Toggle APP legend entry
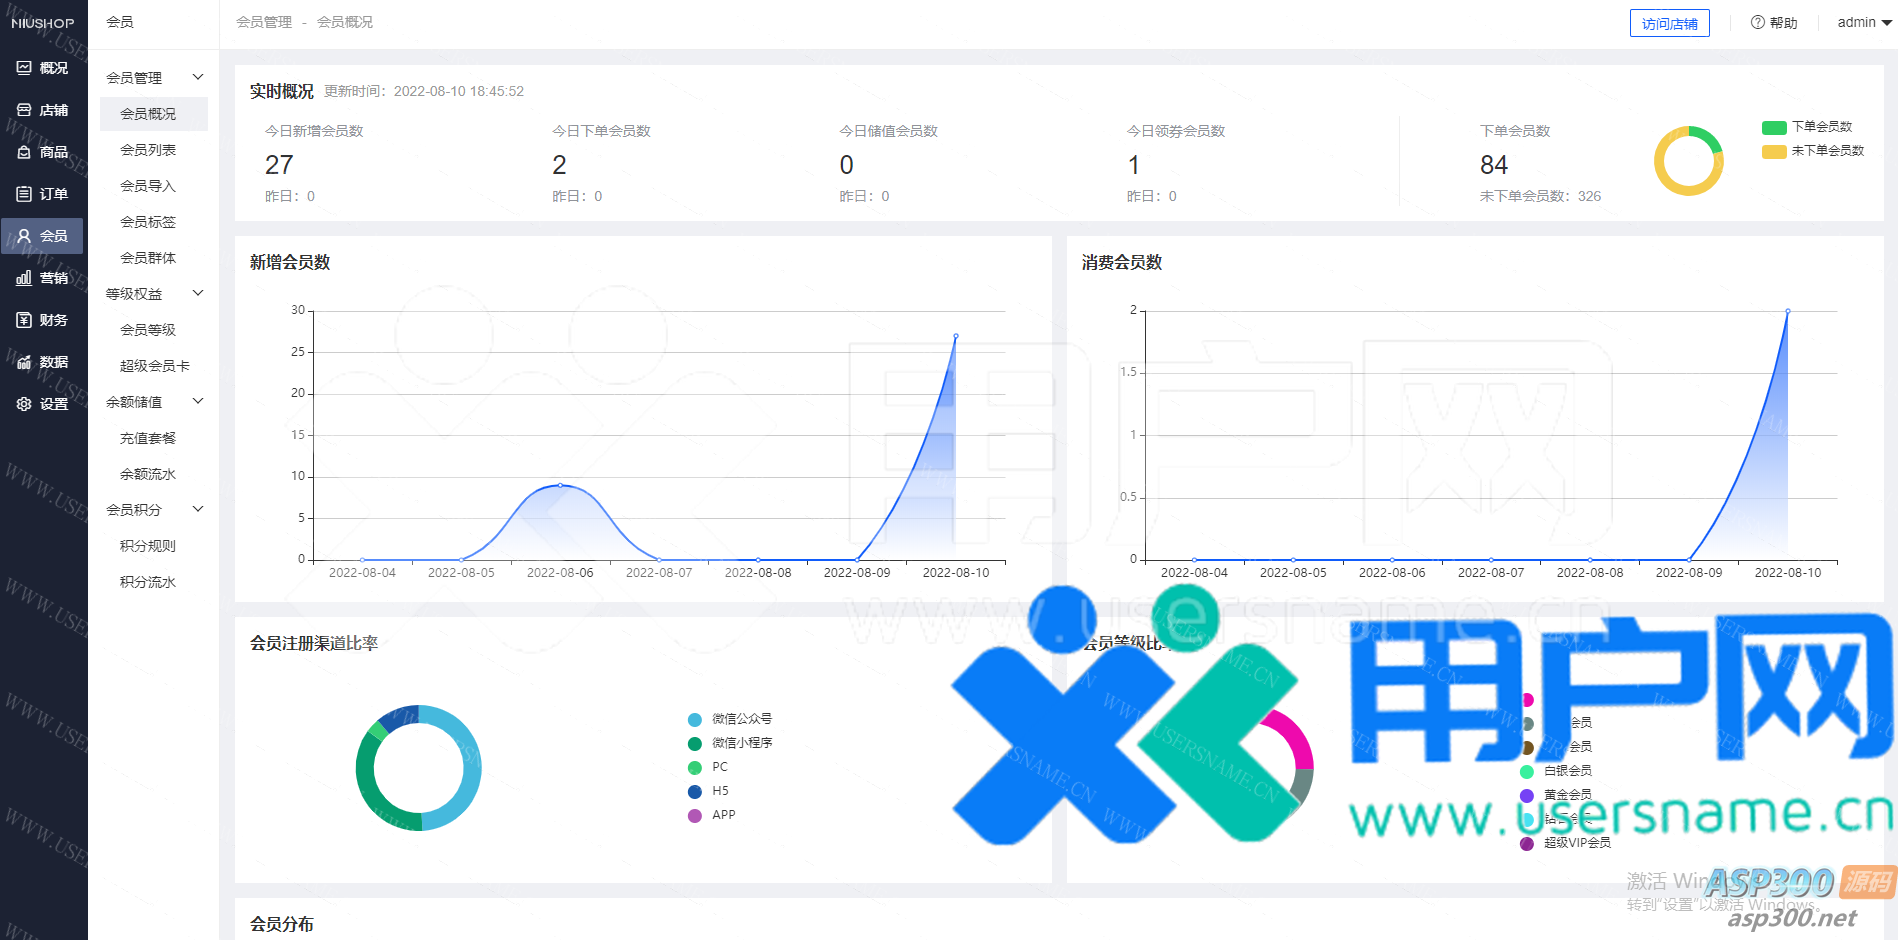This screenshot has width=1898, height=940. [x=712, y=815]
